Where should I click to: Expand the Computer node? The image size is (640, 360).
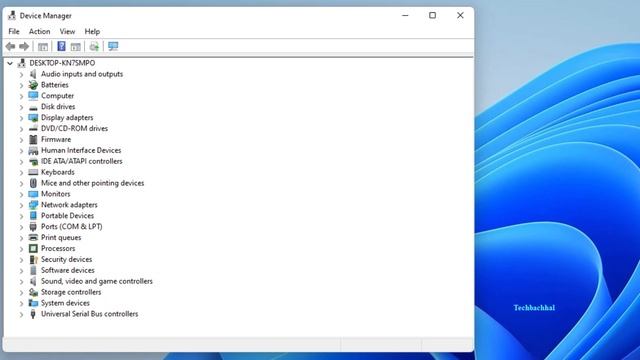(21, 96)
